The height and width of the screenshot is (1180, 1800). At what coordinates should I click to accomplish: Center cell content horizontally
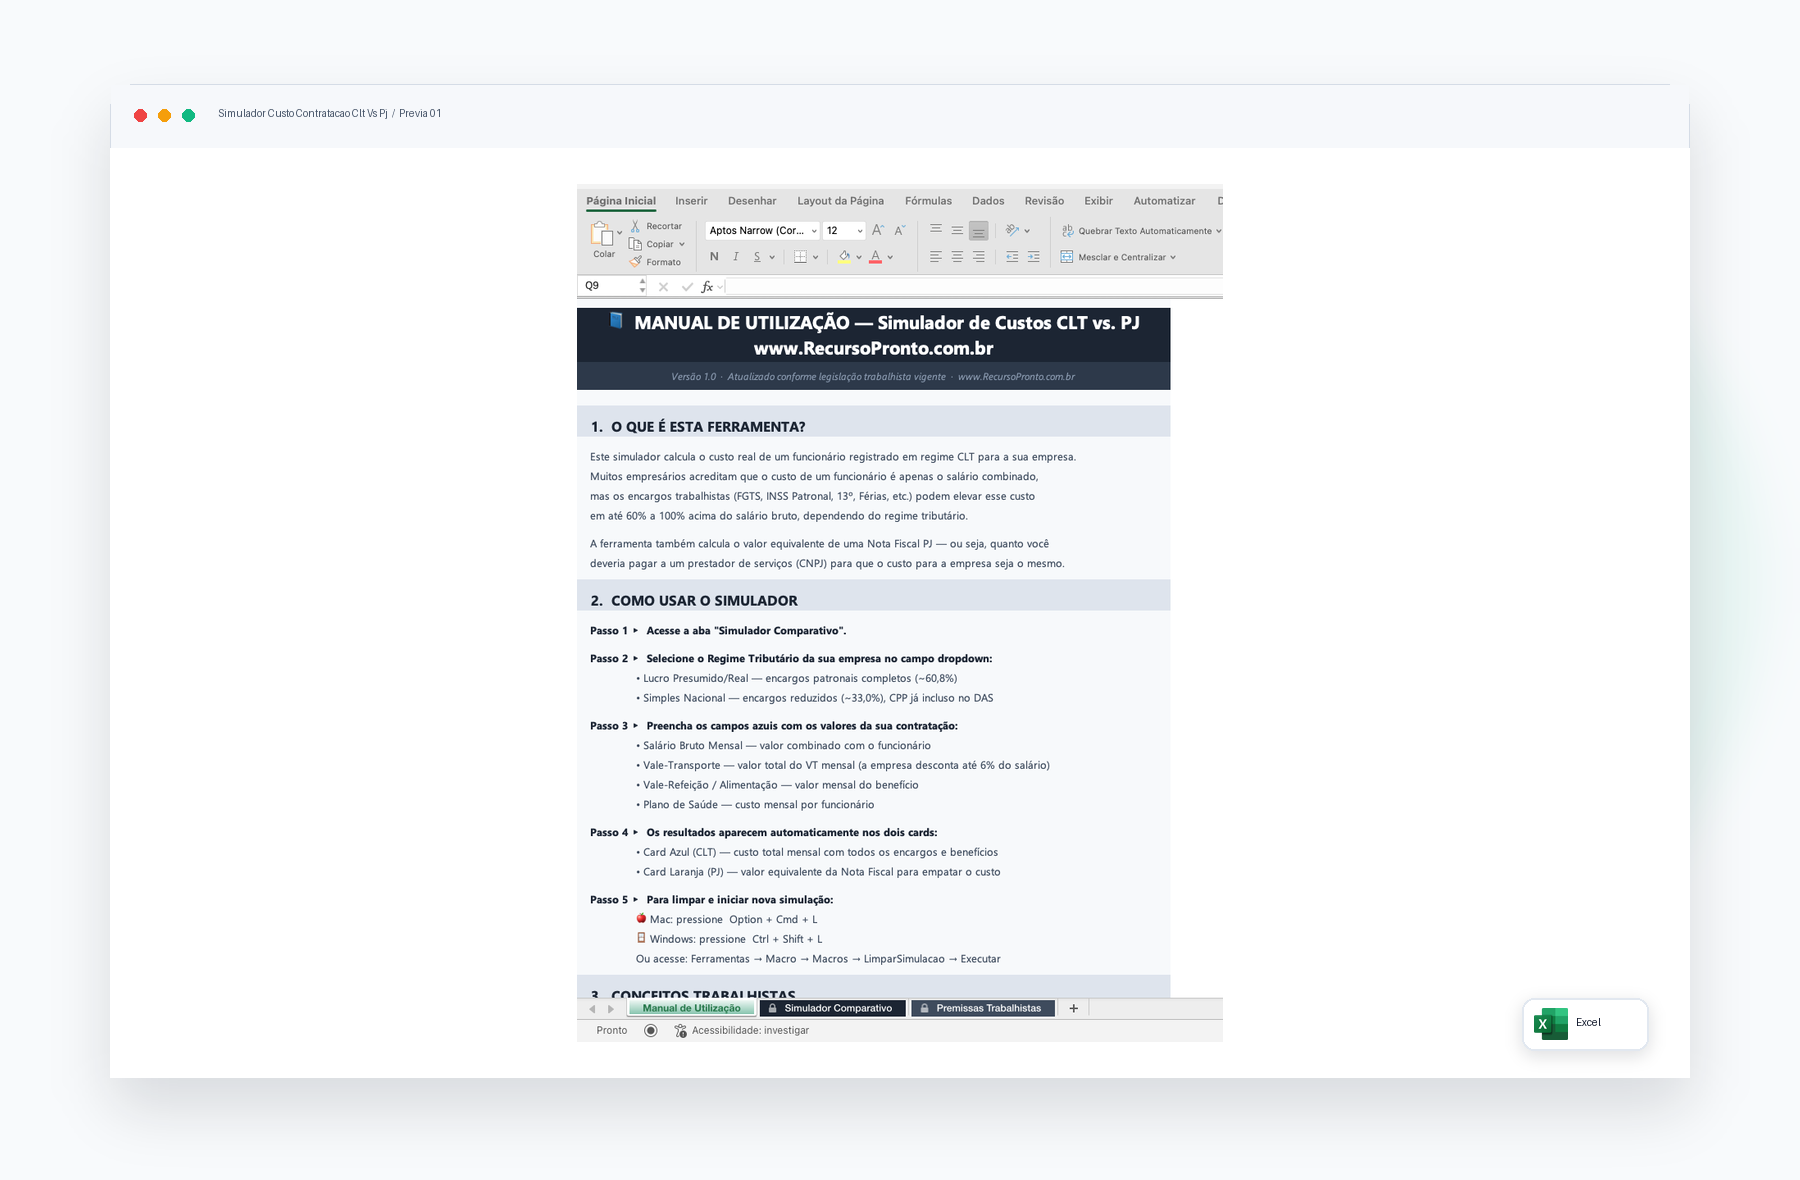[957, 257]
